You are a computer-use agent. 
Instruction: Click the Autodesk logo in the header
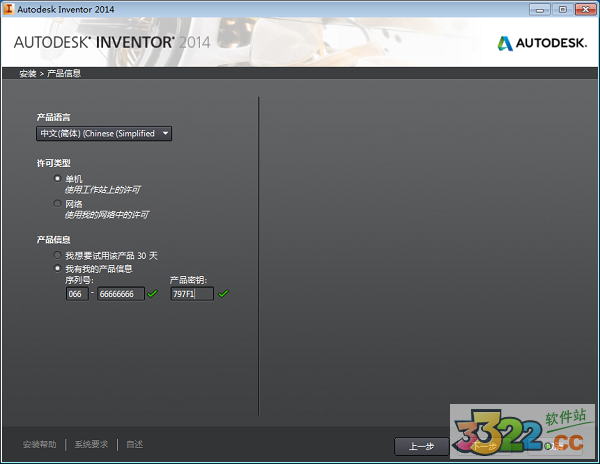[542, 43]
